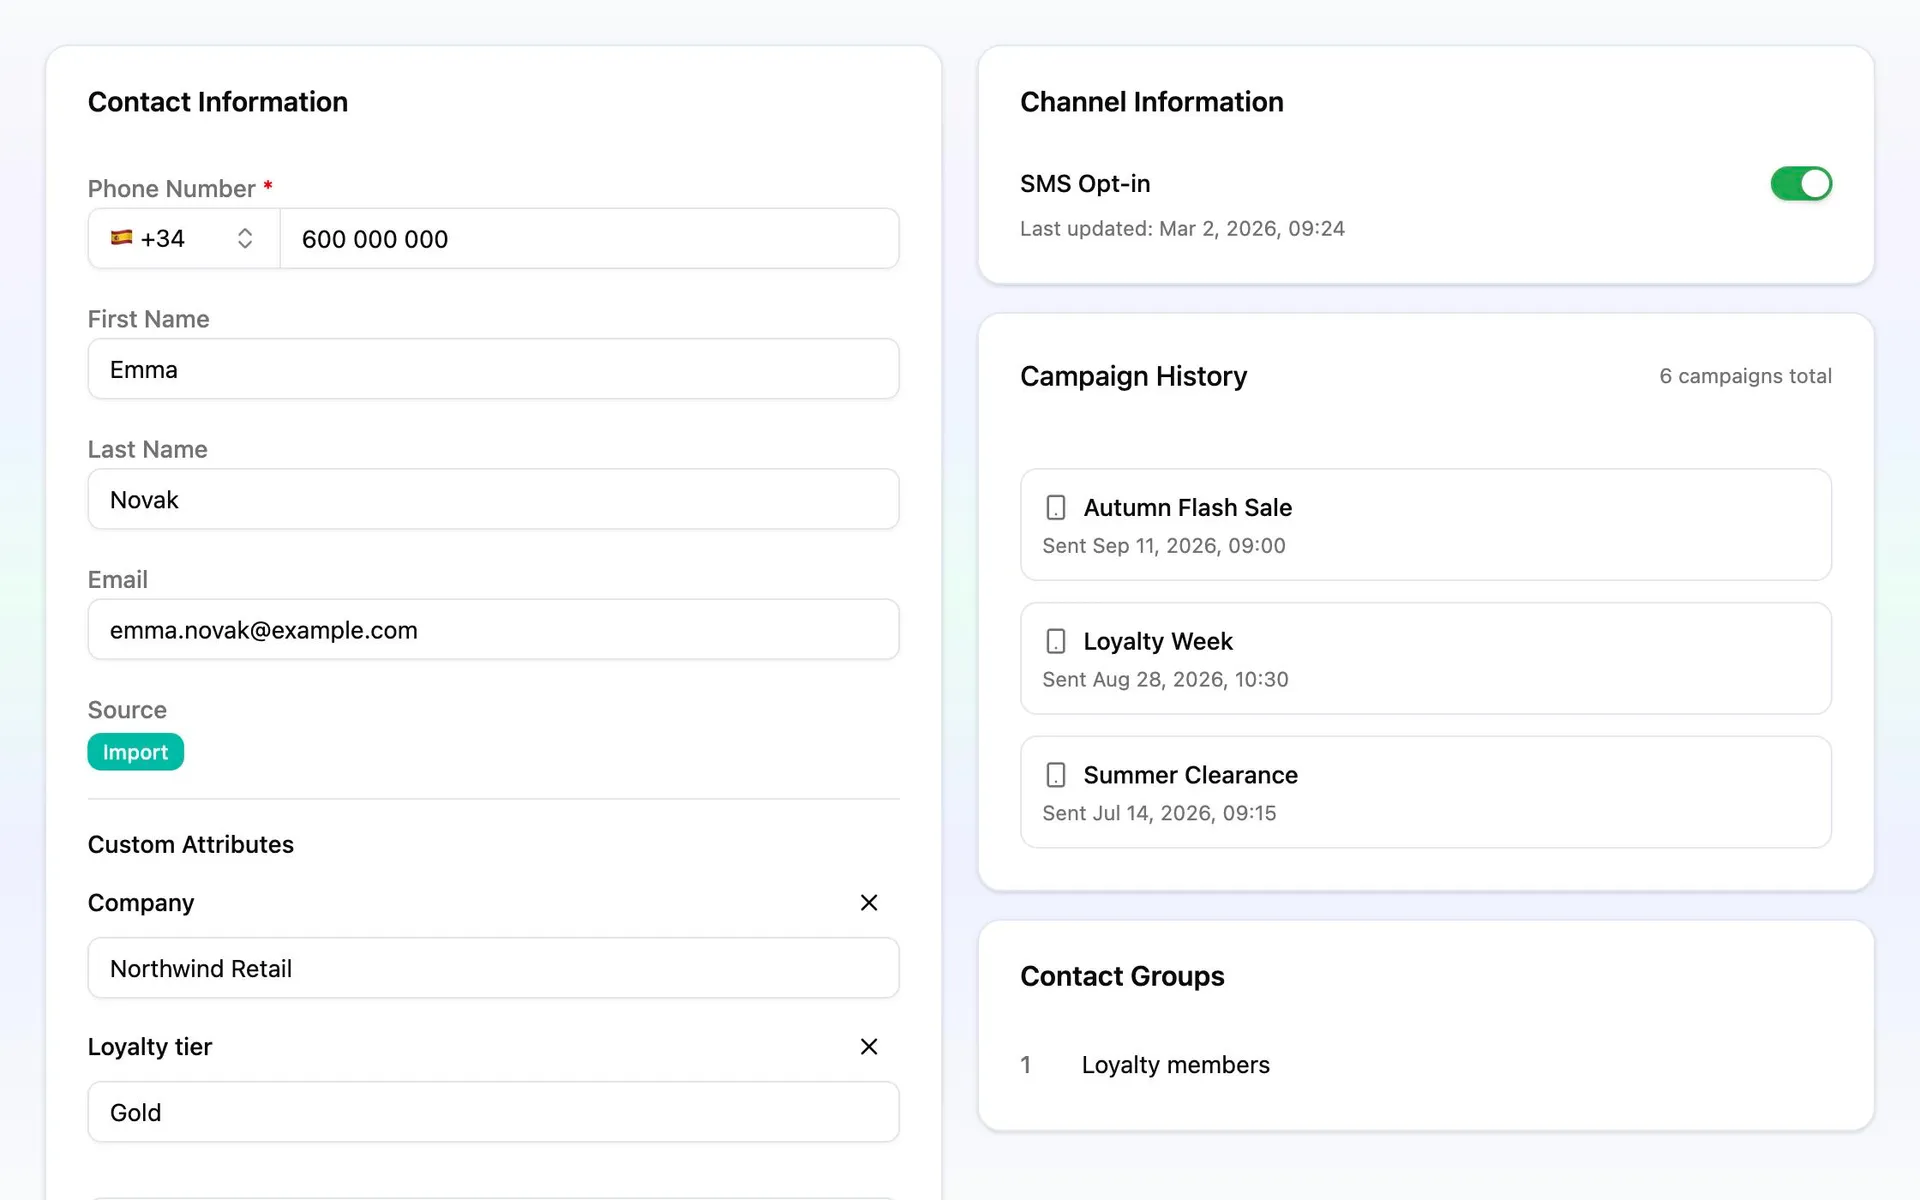
Task: Click the SMS Opt-in label
Action: [x=1085, y=184]
